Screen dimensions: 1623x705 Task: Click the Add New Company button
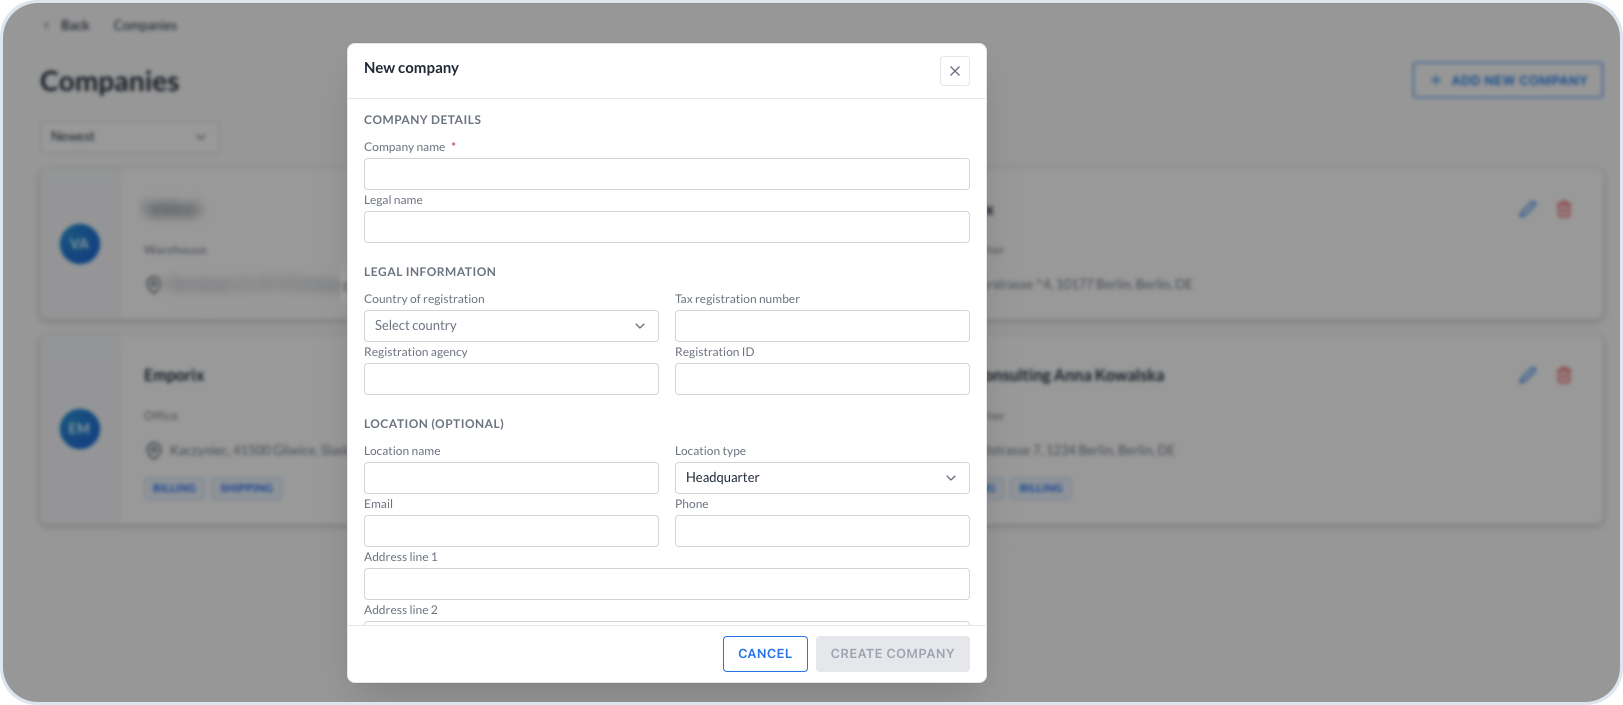click(x=1508, y=80)
